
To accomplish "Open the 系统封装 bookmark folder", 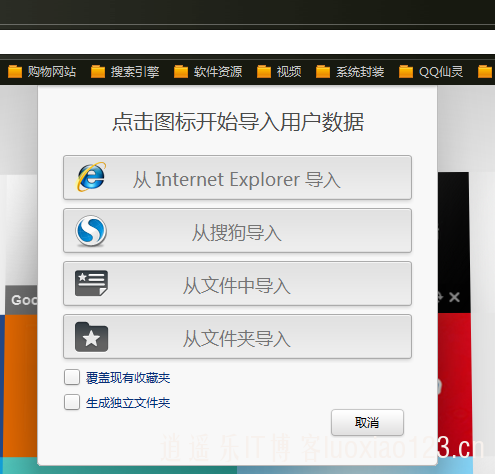I will coord(350,71).
